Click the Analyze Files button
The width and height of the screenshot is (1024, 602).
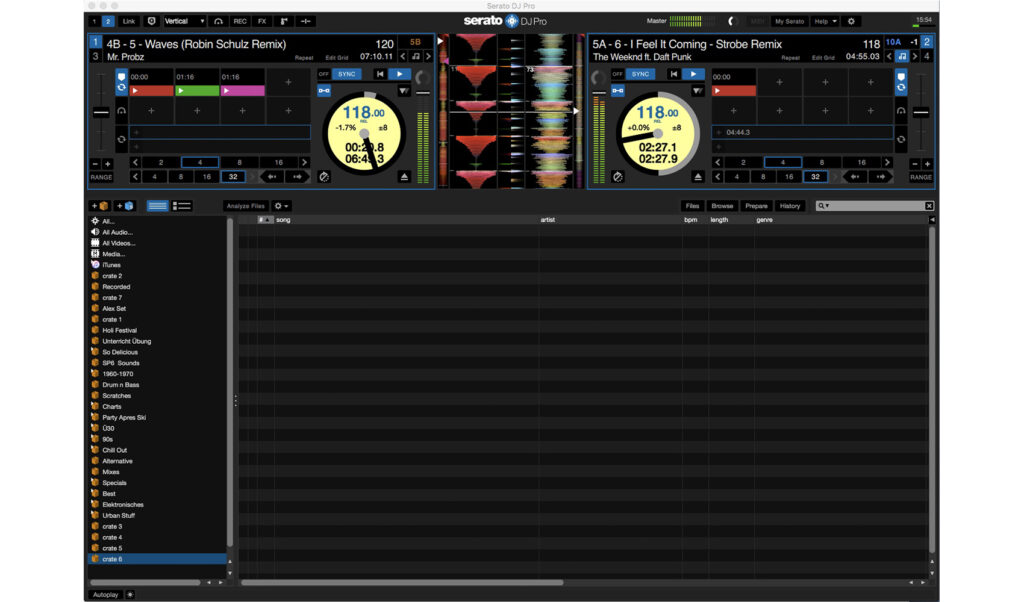246,206
